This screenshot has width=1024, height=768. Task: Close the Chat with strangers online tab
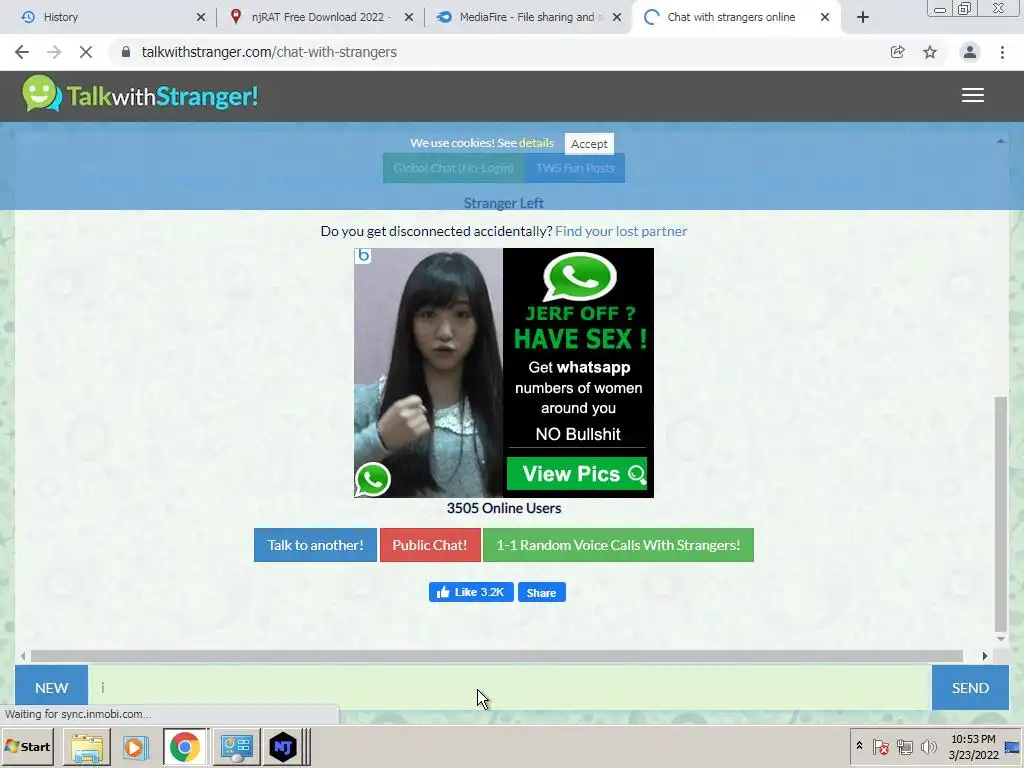coord(825,17)
